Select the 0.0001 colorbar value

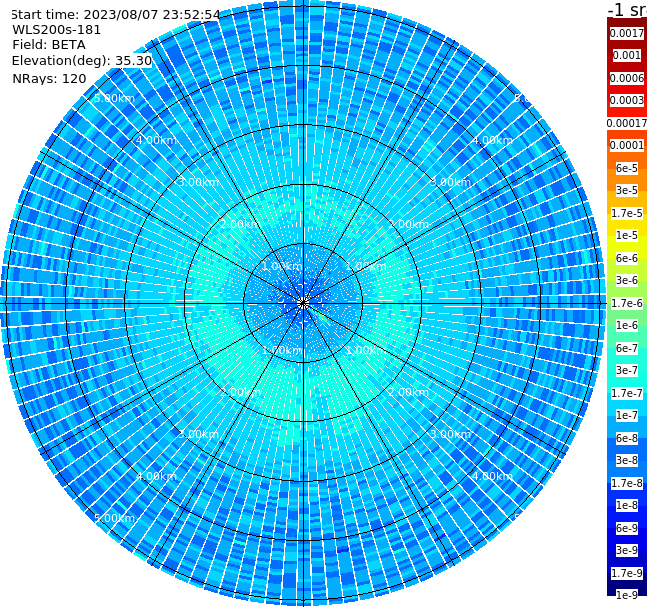[x=627, y=145]
